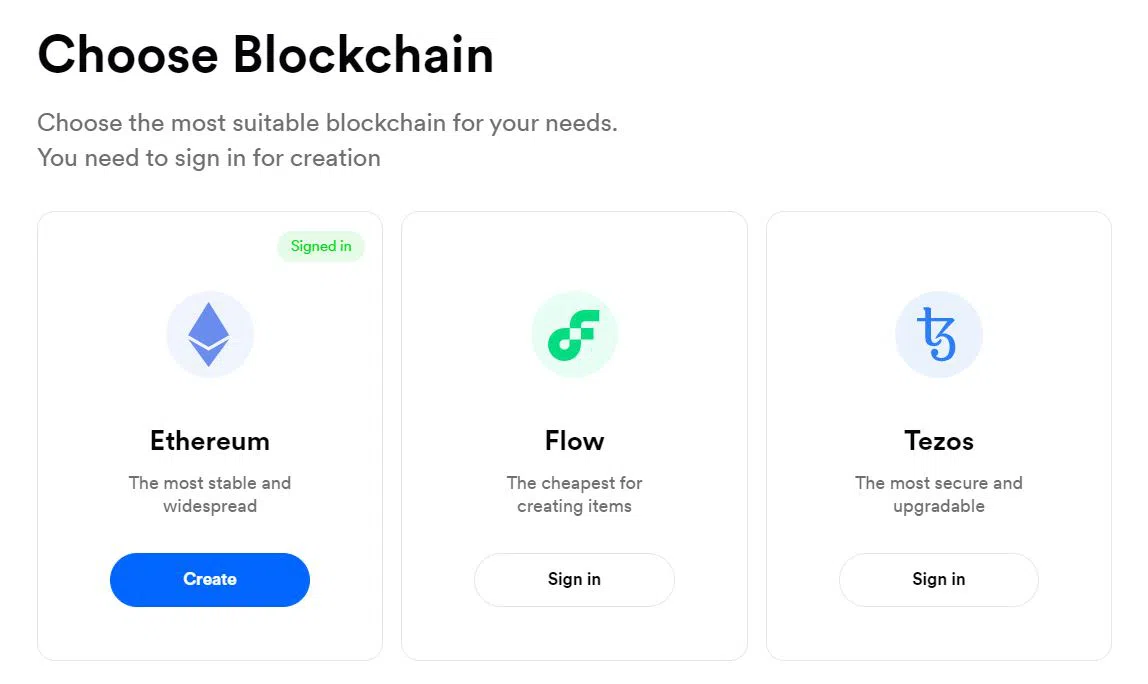Click blank top-left area of the Flow card
This screenshot has width=1148, height=684.
click(x=454, y=249)
